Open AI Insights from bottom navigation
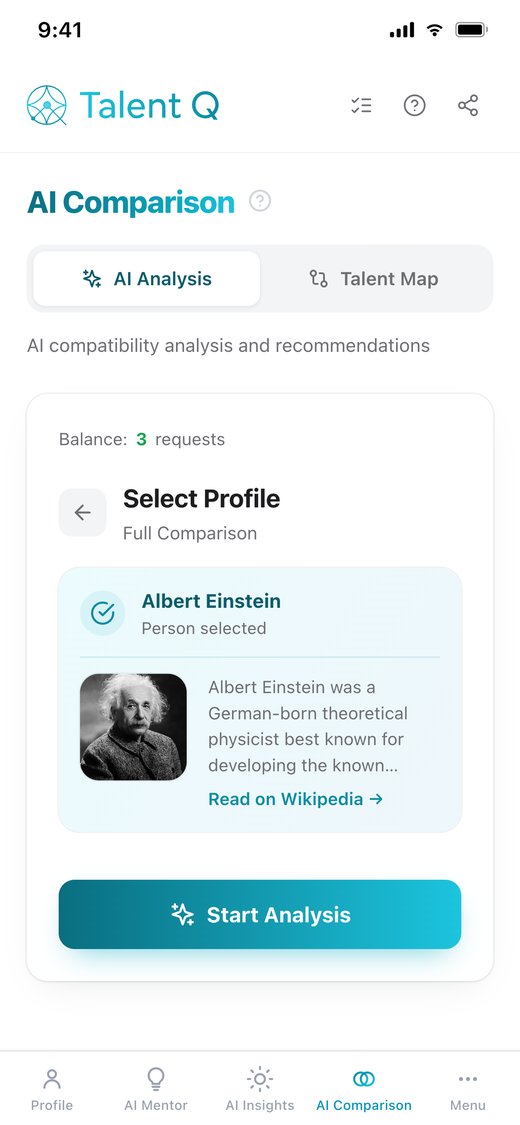Screen dimensions: 520x1125 point(260,1089)
